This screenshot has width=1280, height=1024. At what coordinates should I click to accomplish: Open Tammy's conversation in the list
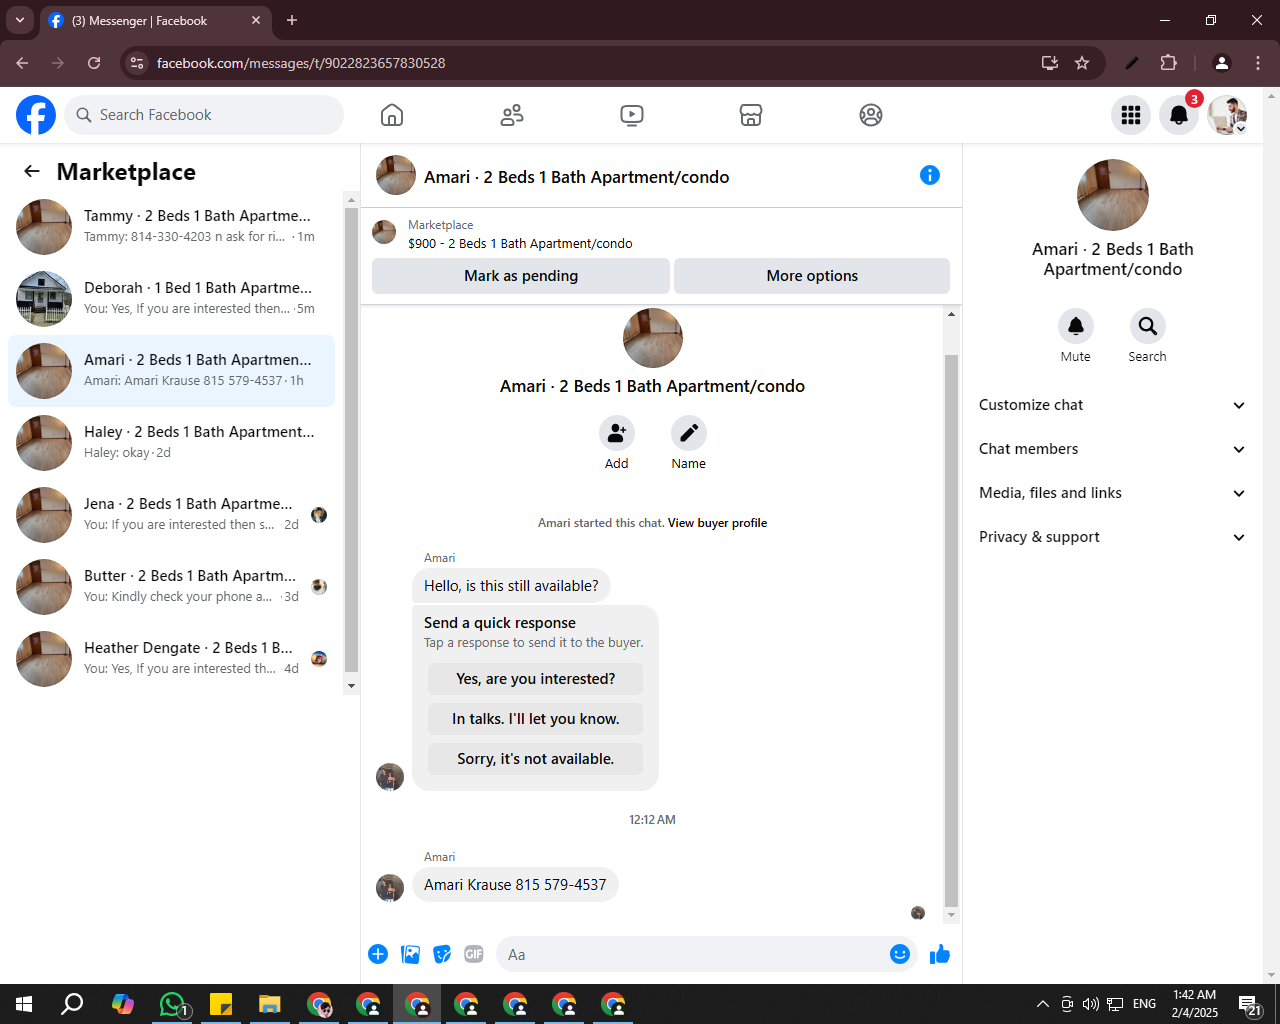coord(172,227)
